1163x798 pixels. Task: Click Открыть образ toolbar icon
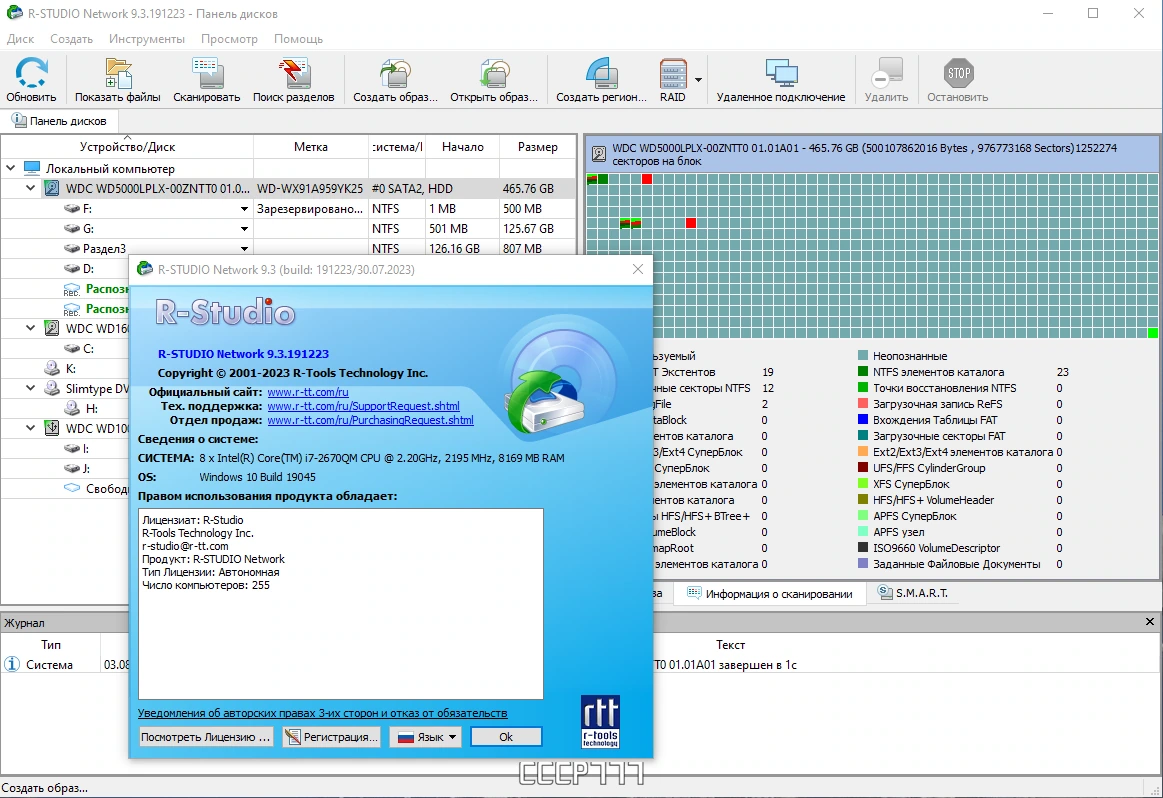[x=494, y=73]
